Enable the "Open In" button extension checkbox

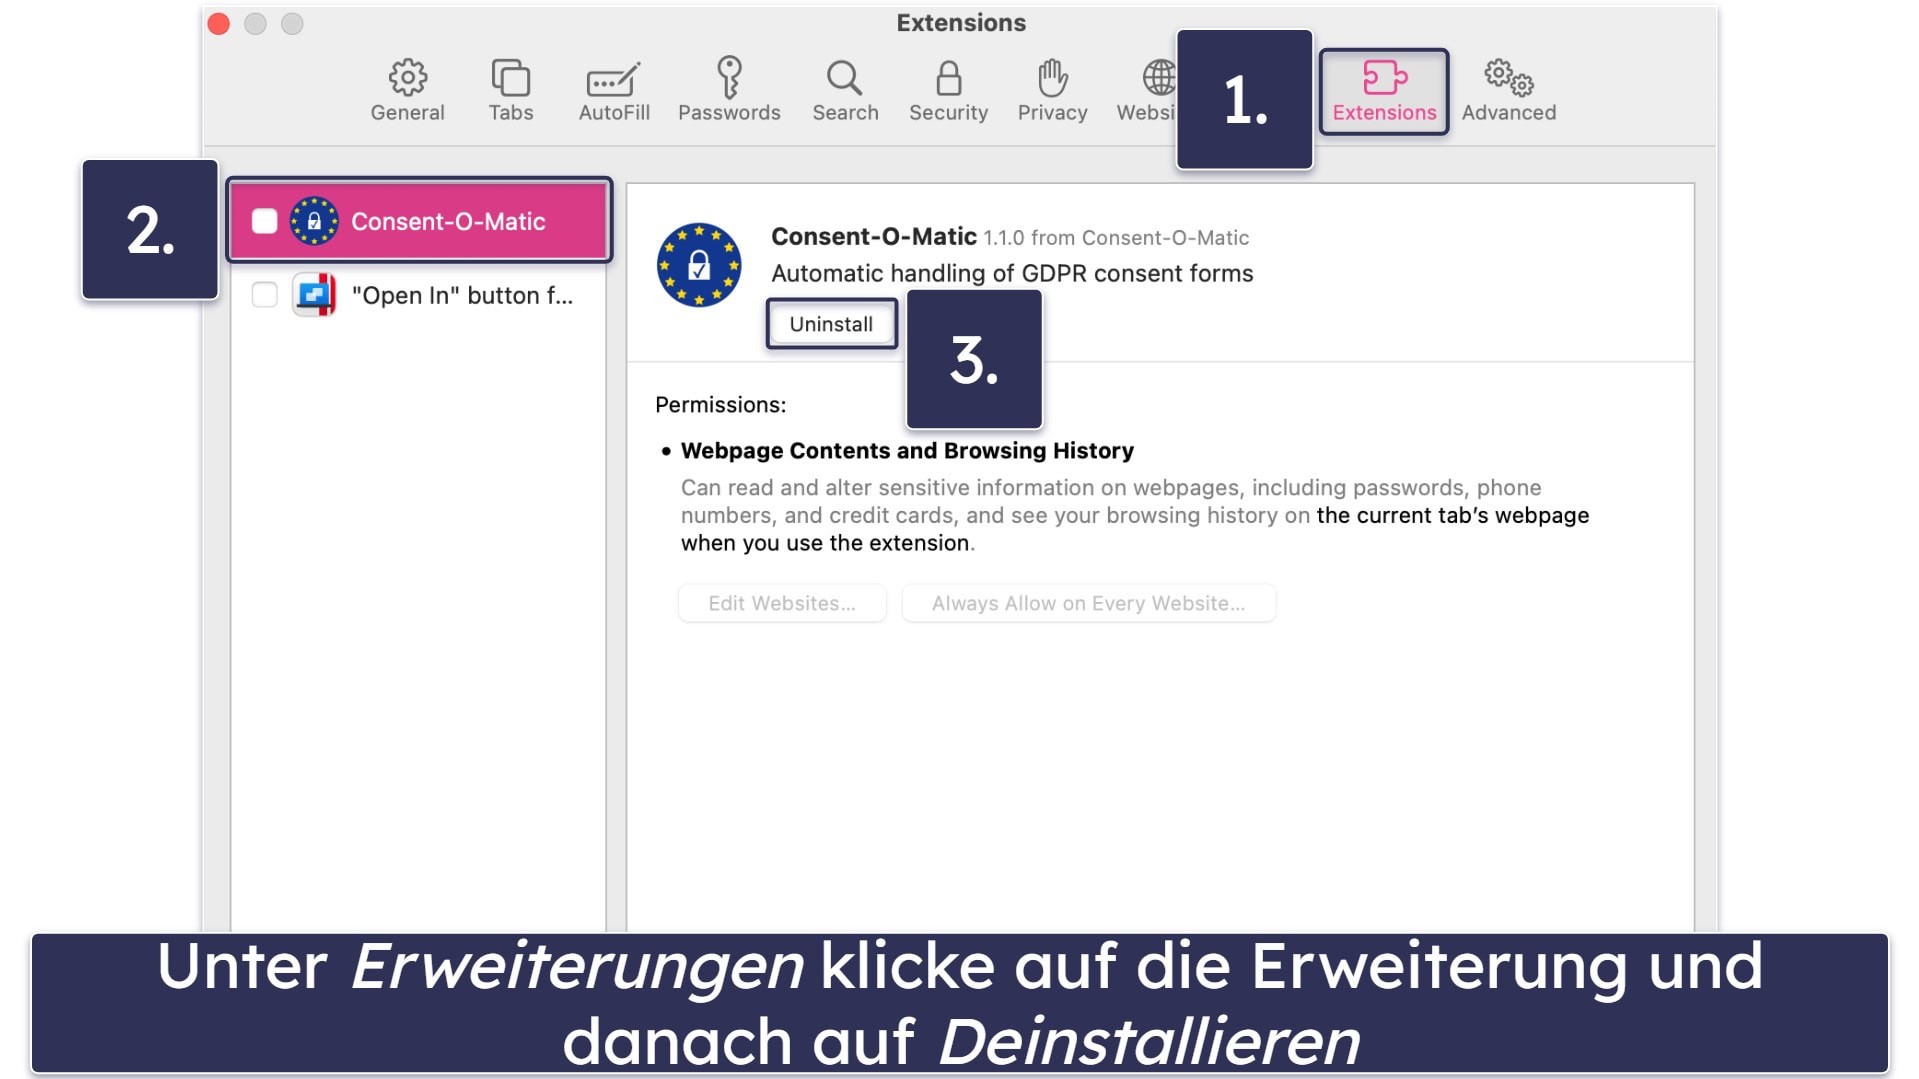264,295
